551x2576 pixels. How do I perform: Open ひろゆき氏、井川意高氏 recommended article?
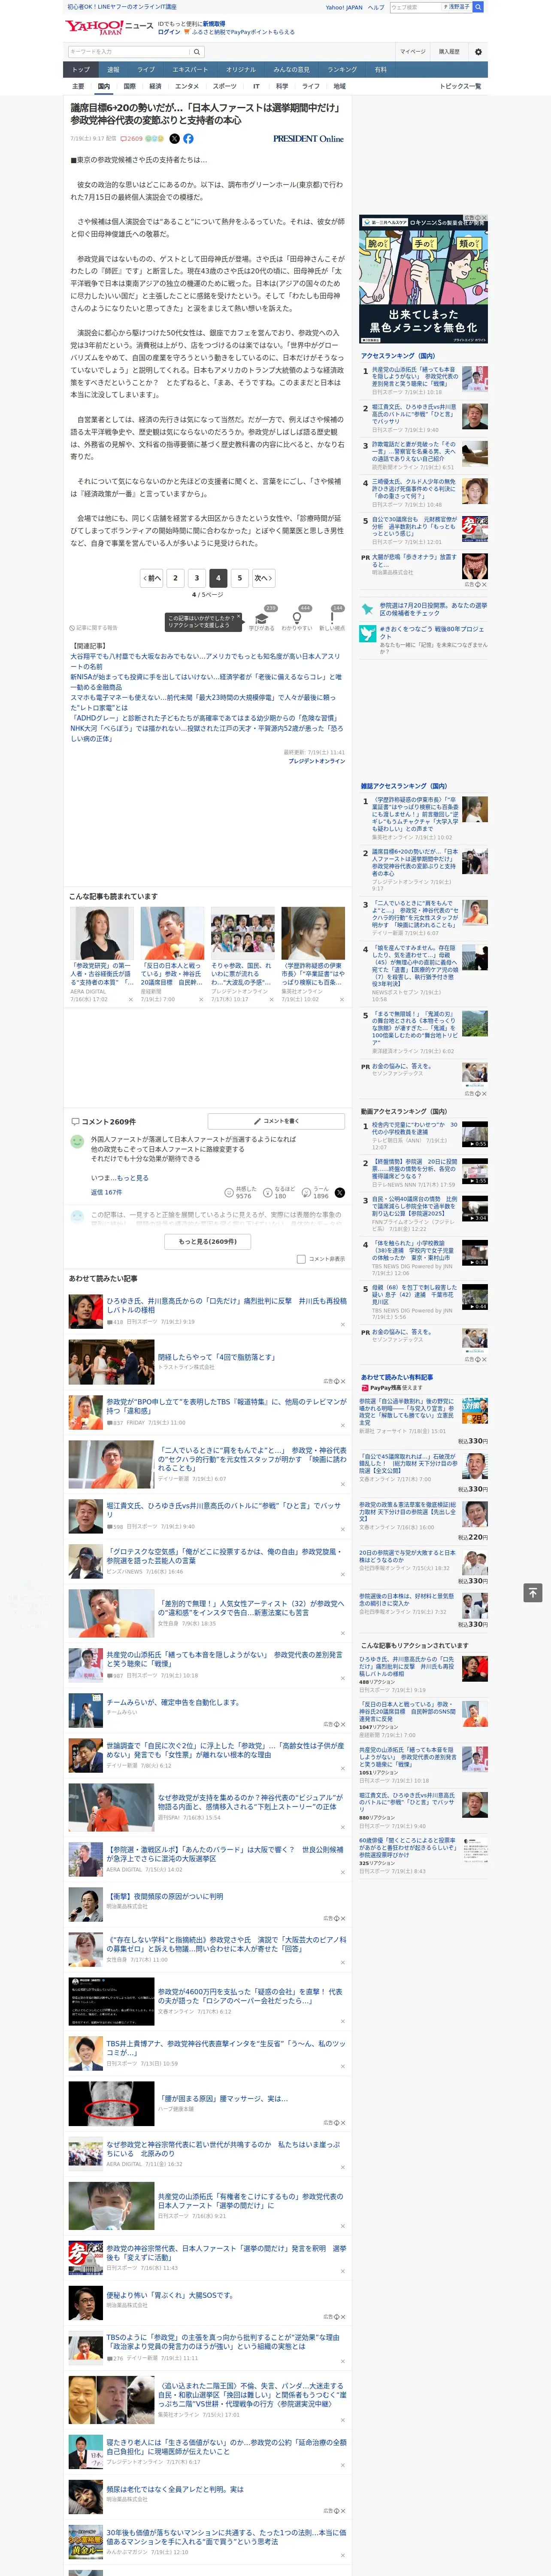(x=226, y=1305)
